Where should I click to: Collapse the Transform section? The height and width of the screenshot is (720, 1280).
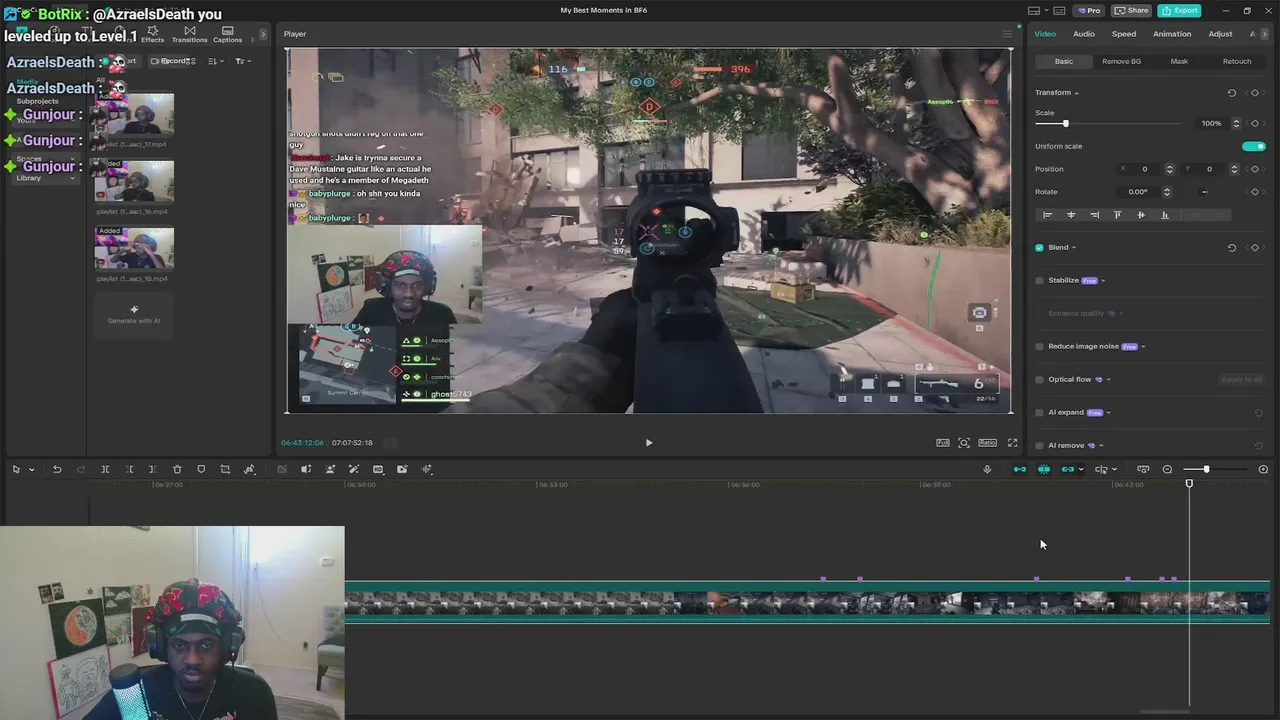(1076, 93)
